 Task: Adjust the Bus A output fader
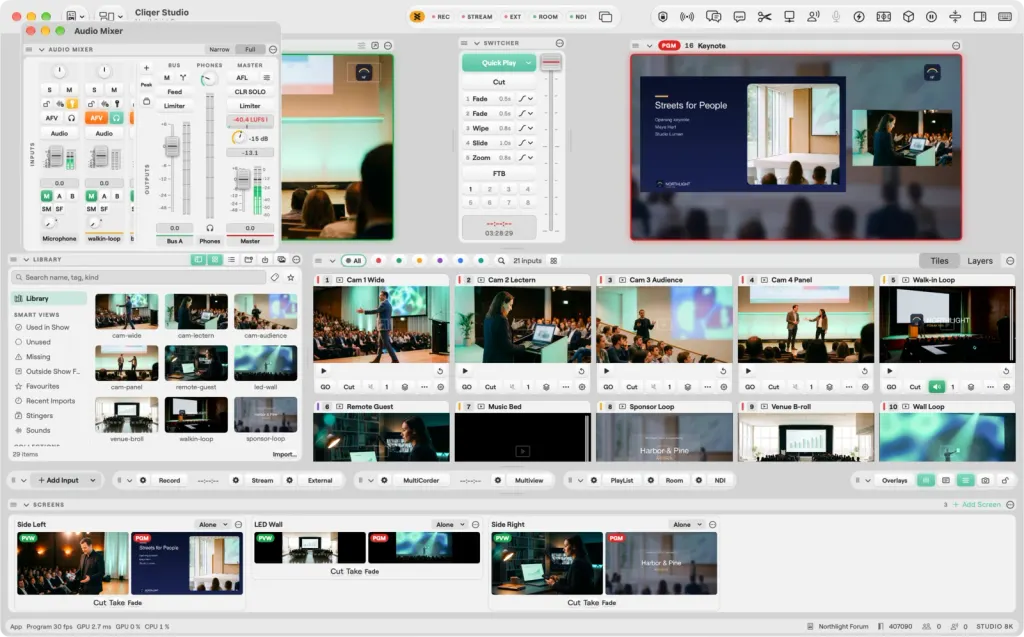[172, 146]
